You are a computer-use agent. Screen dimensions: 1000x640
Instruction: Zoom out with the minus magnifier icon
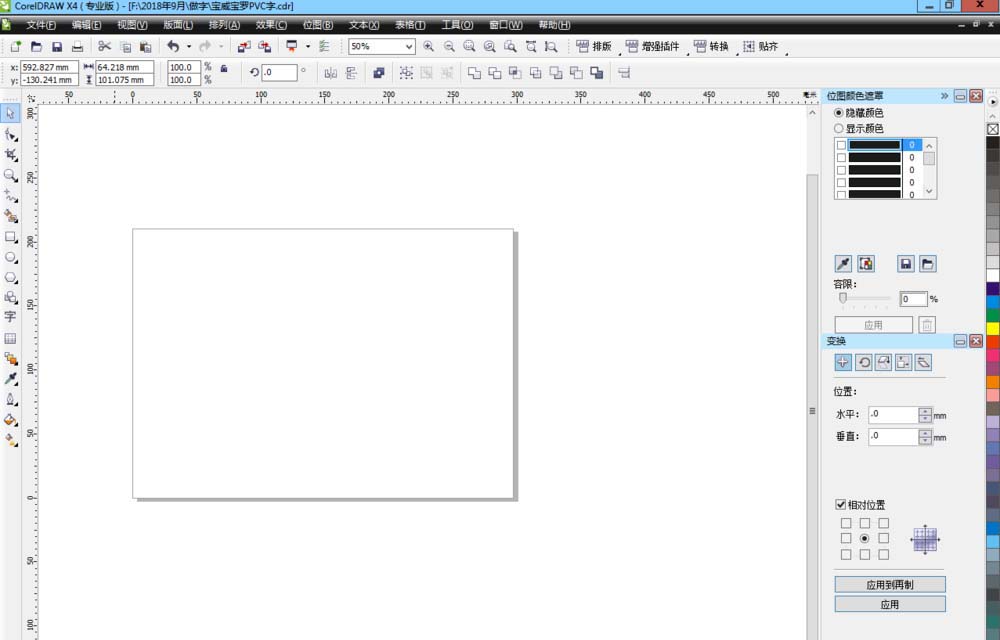pos(449,47)
